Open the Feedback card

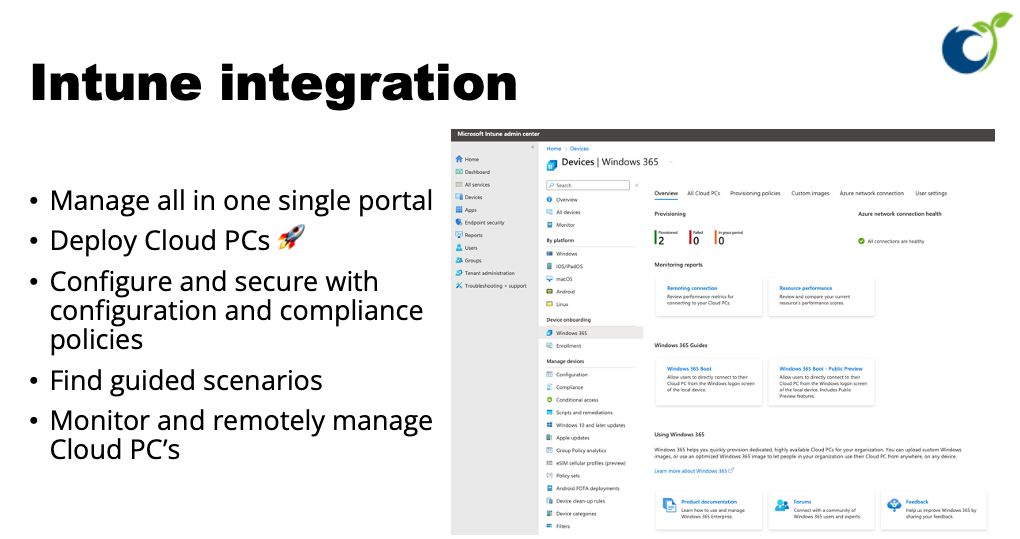[934, 510]
